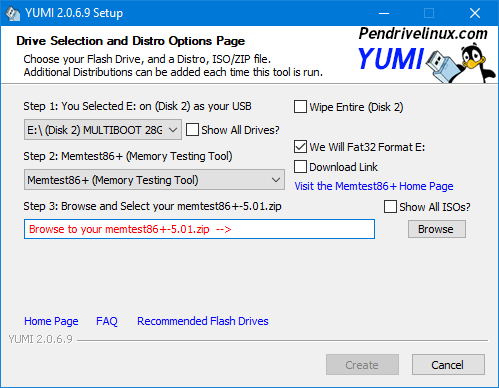Click the Cancel button

click(448, 365)
